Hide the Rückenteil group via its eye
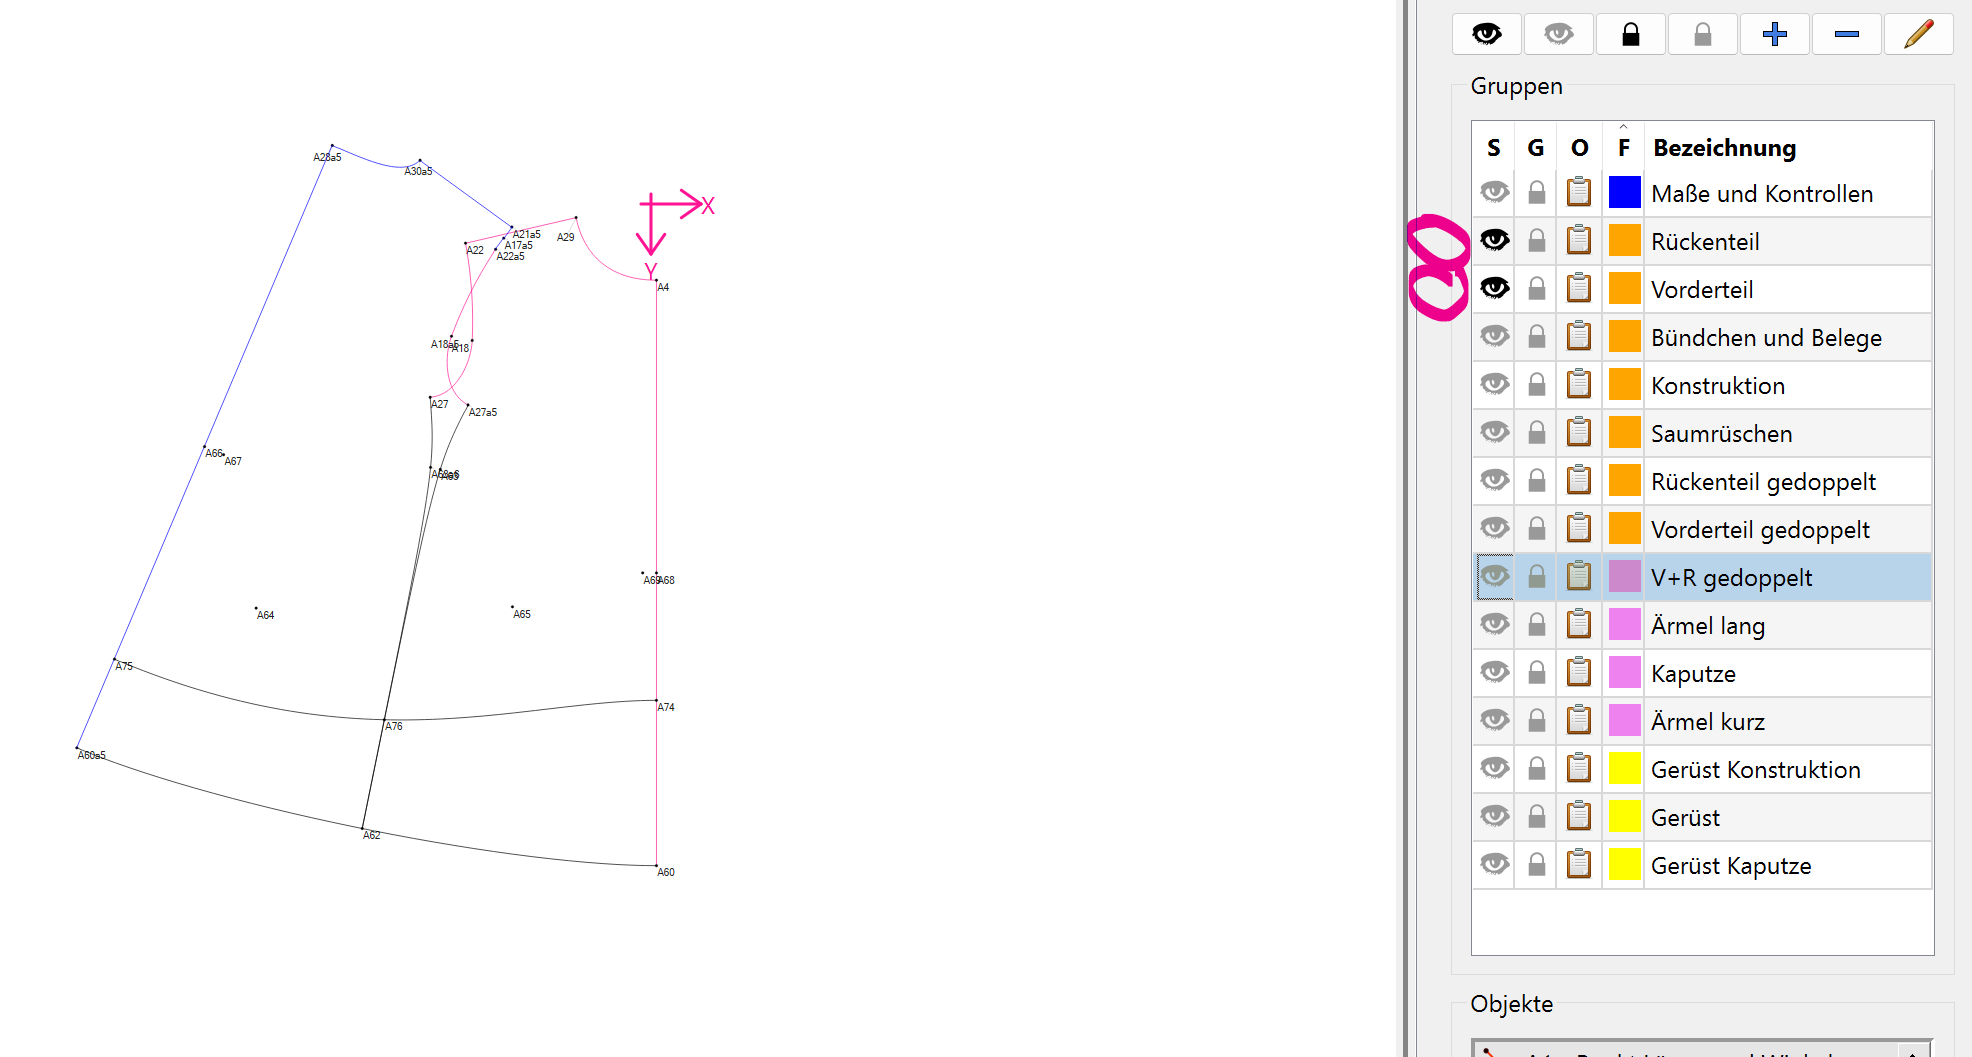Viewport: 1972px width, 1057px height. [1494, 241]
